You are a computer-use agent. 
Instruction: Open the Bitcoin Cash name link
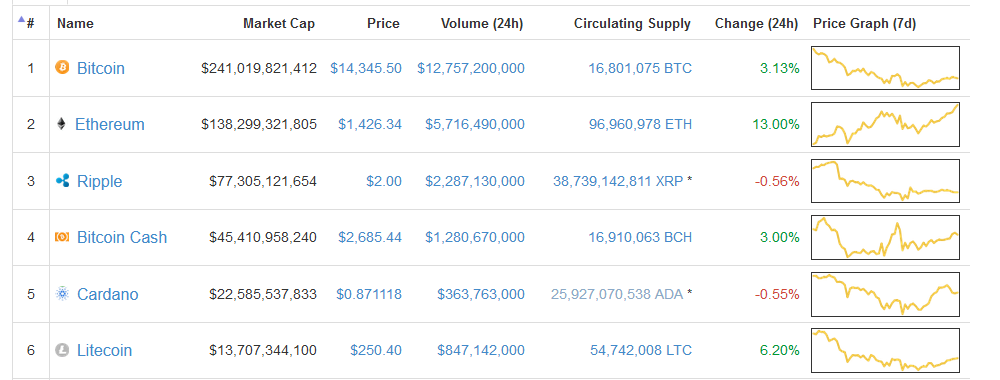point(122,237)
